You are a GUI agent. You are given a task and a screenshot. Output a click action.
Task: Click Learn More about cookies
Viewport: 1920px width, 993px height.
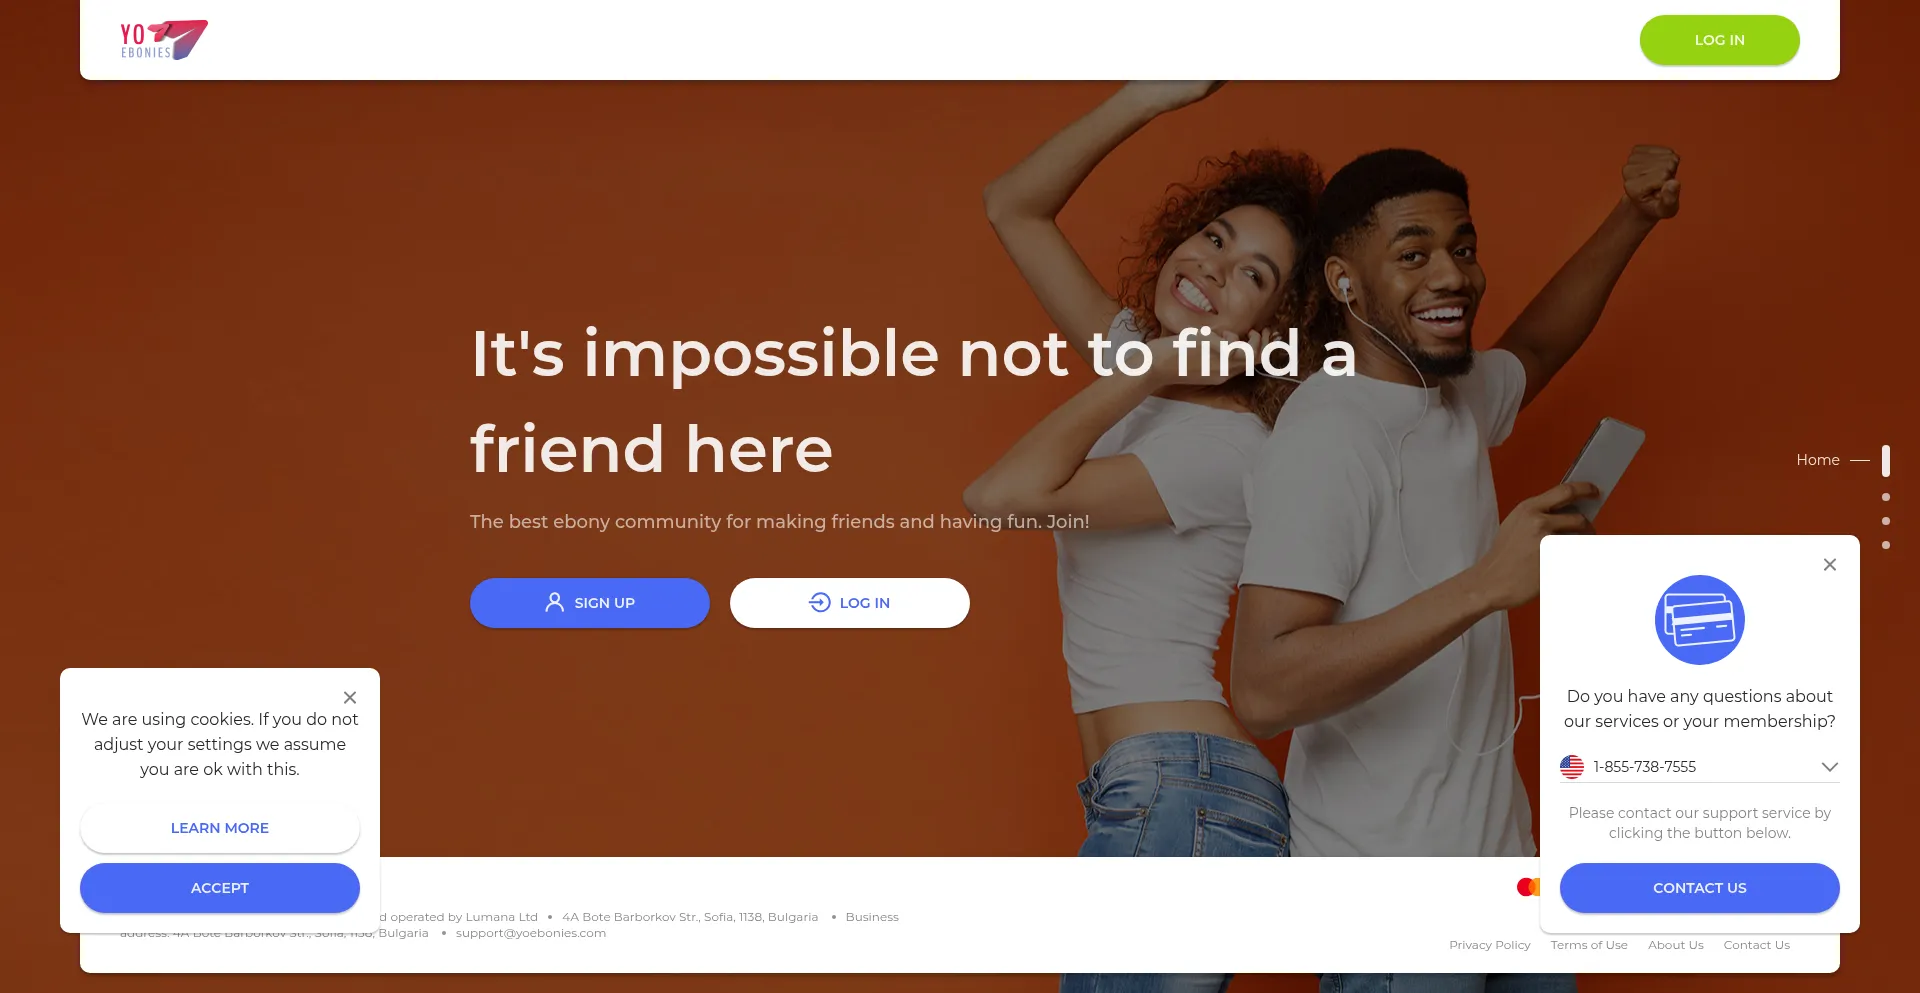tap(220, 828)
